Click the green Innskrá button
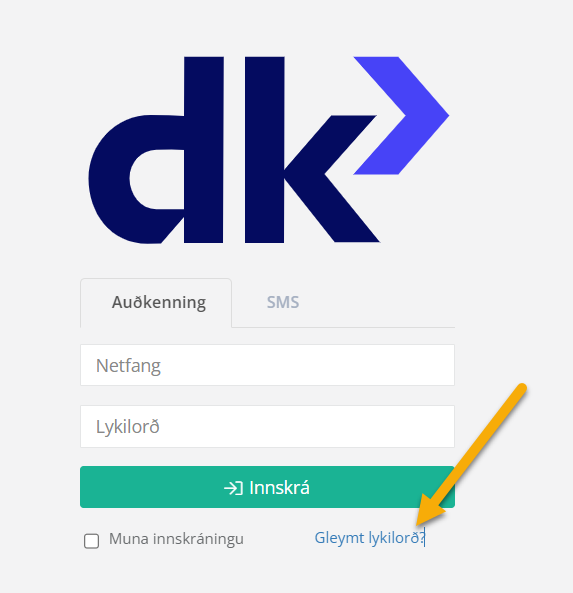Image resolution: width=573 pixels, height=593 pixels. pyautogui.click(x=267, y=487)
